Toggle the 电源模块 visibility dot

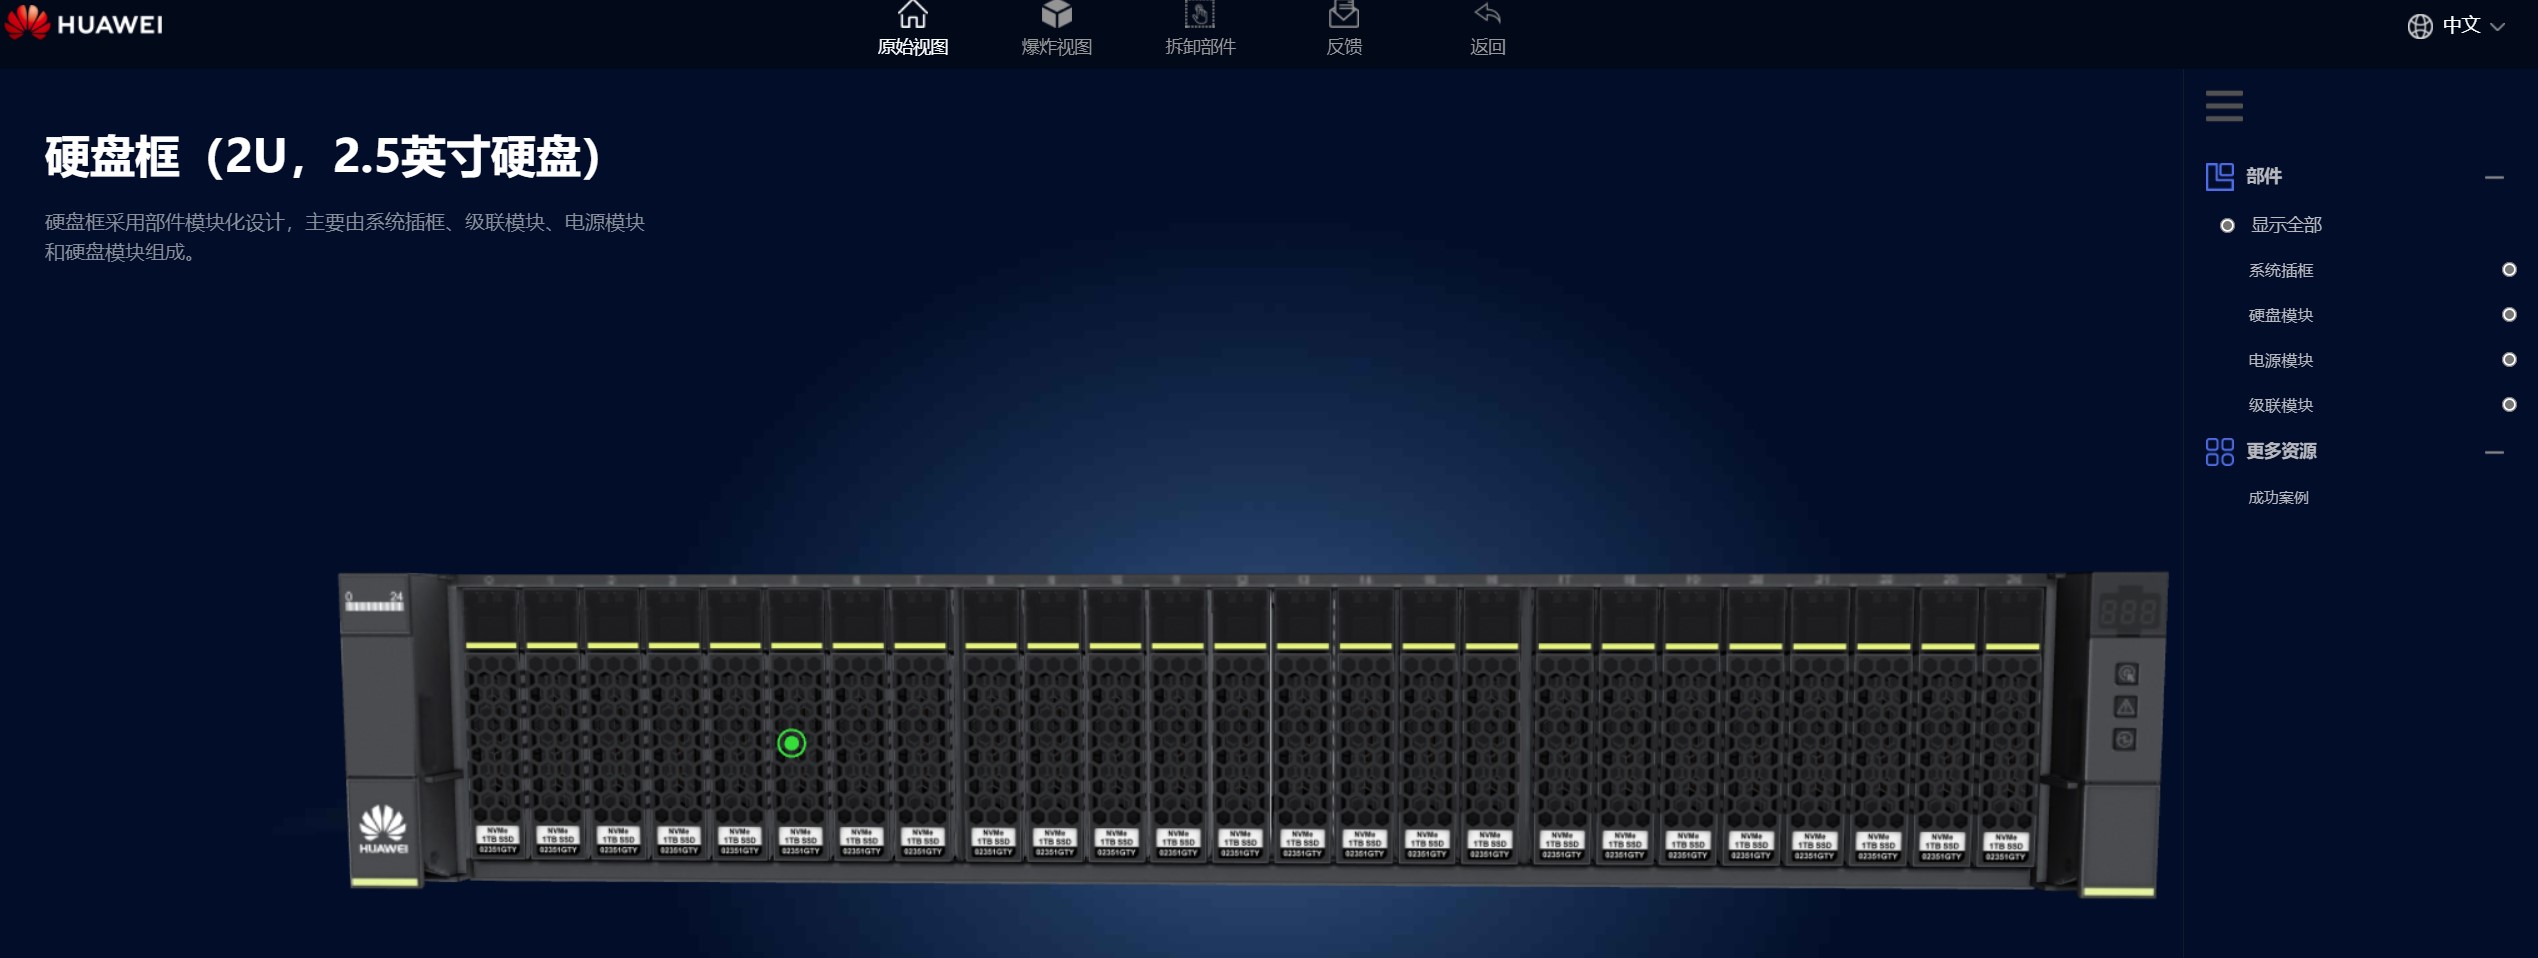click(2508, 360)
